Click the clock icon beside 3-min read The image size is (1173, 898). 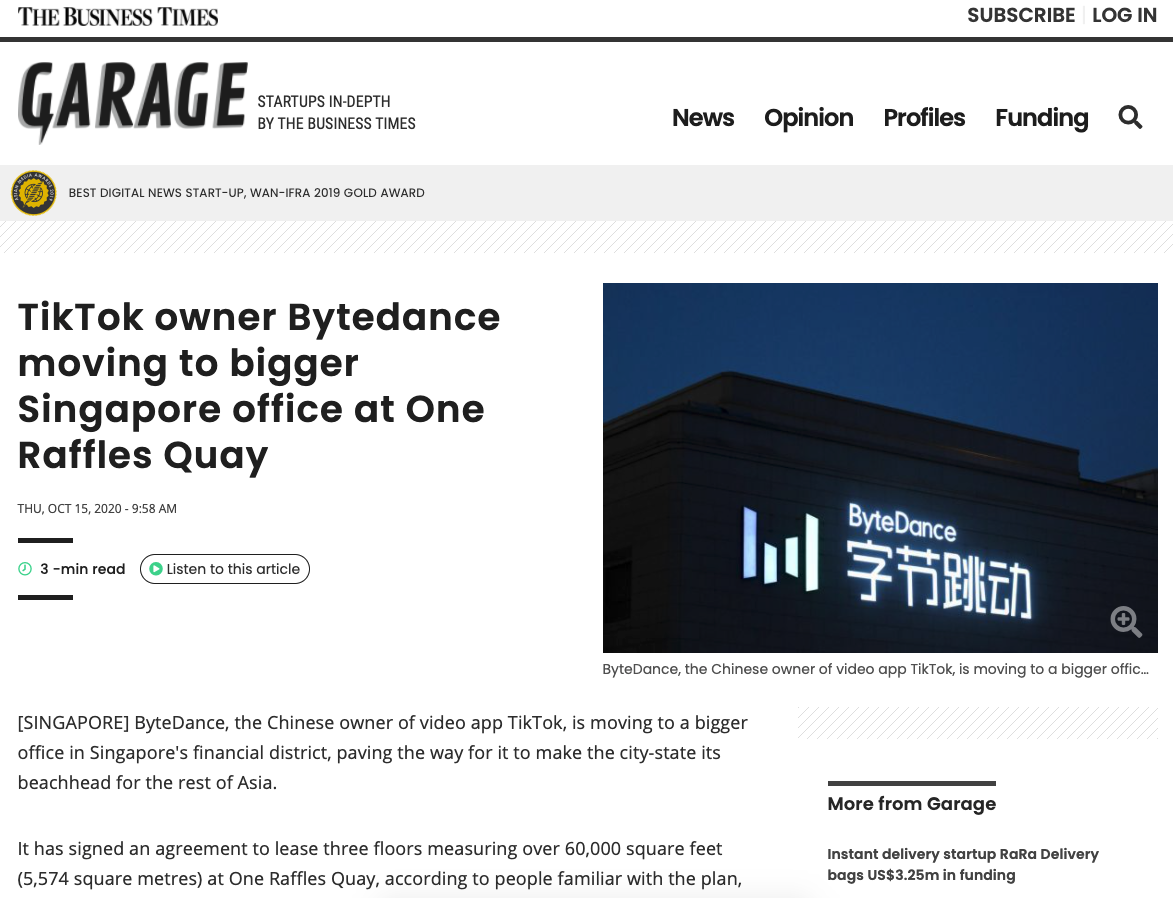(25, 569)
